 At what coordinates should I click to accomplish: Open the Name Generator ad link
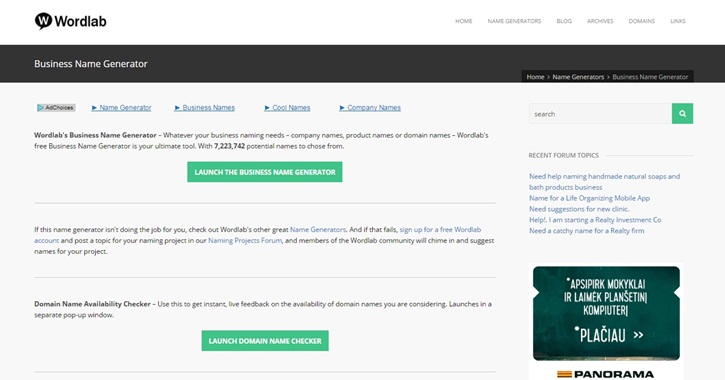coord(122,108)
